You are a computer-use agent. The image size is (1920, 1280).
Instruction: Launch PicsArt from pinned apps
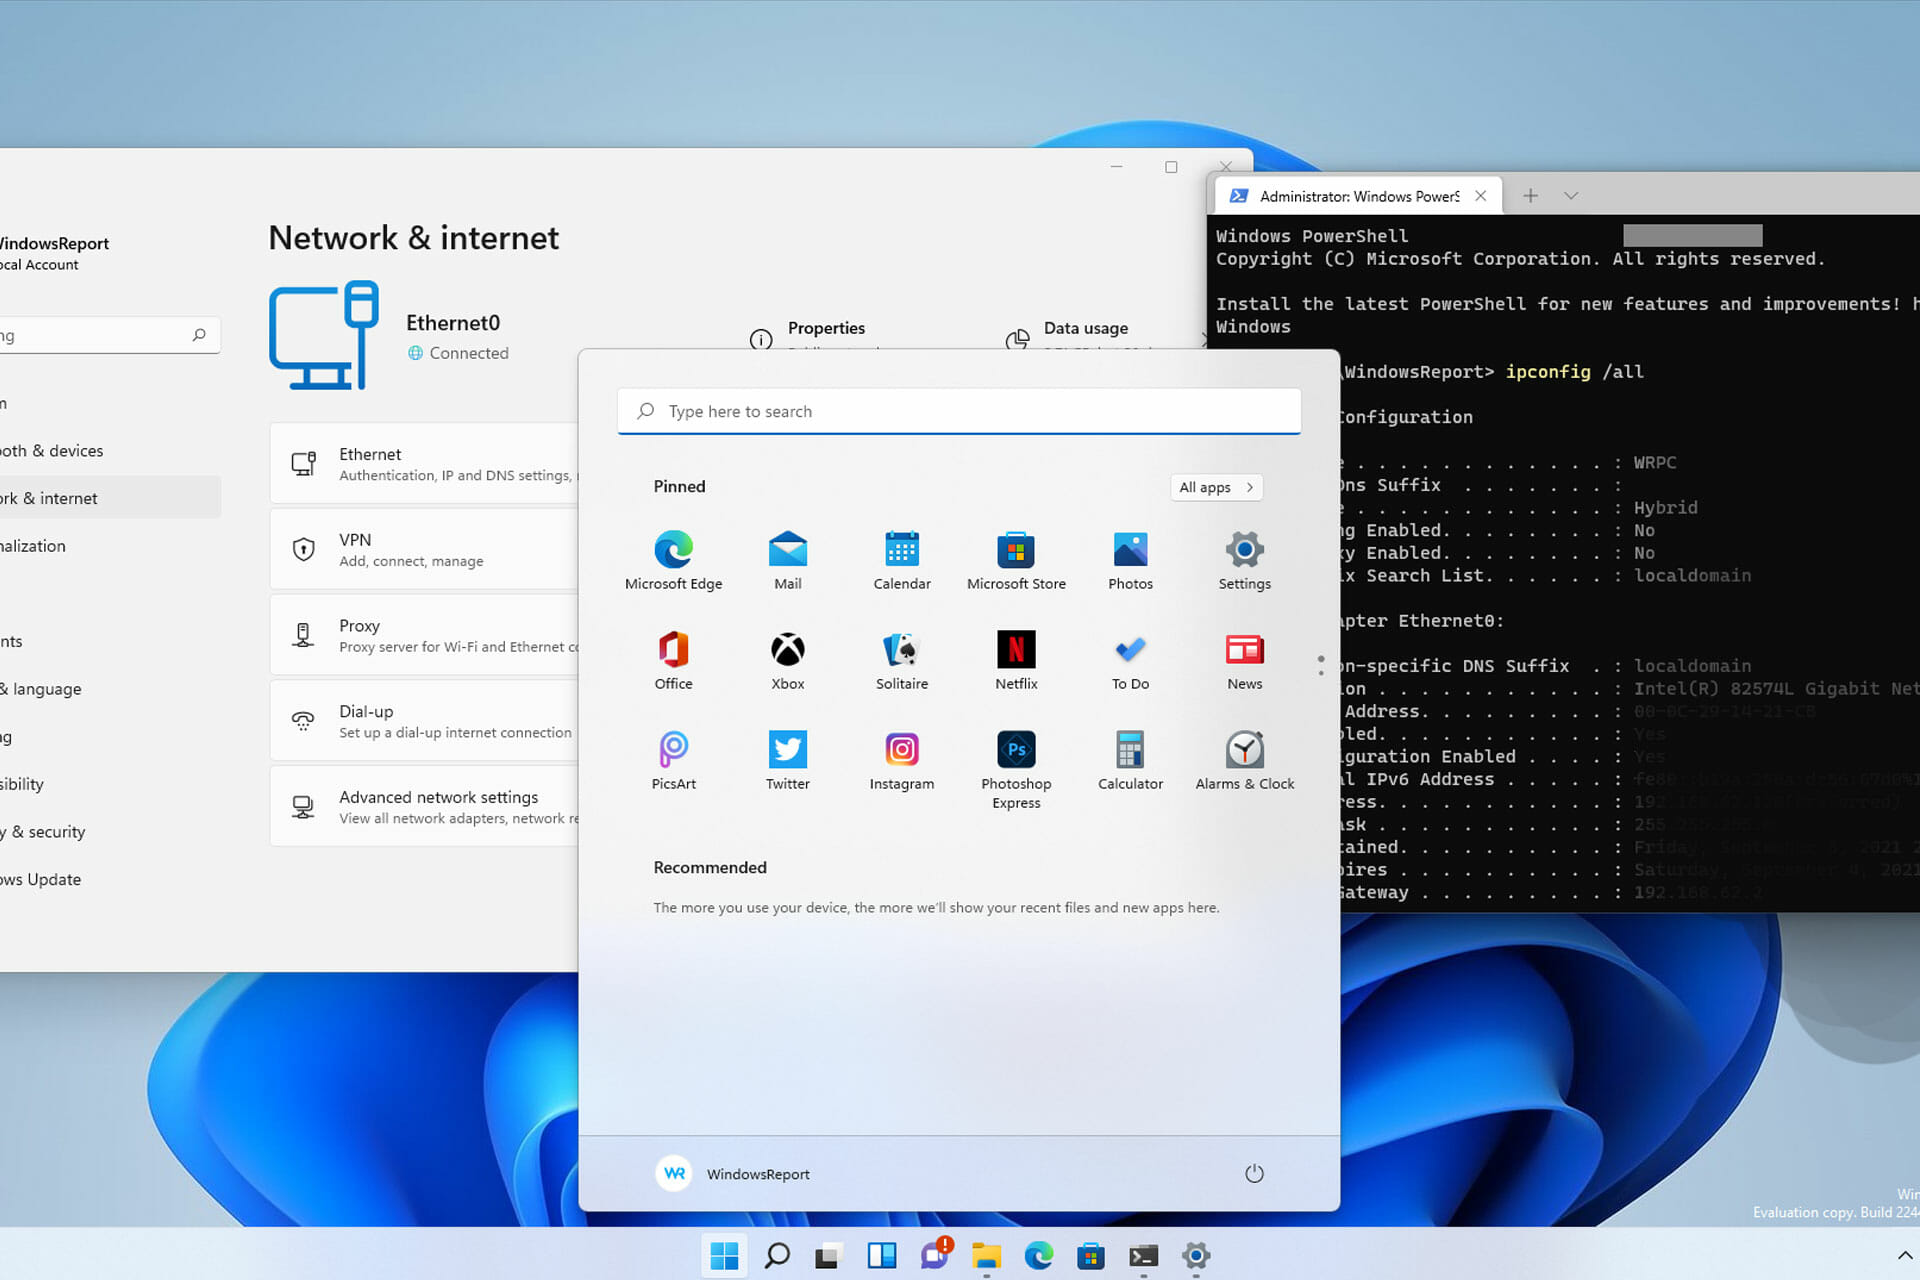tap(673, 761)
